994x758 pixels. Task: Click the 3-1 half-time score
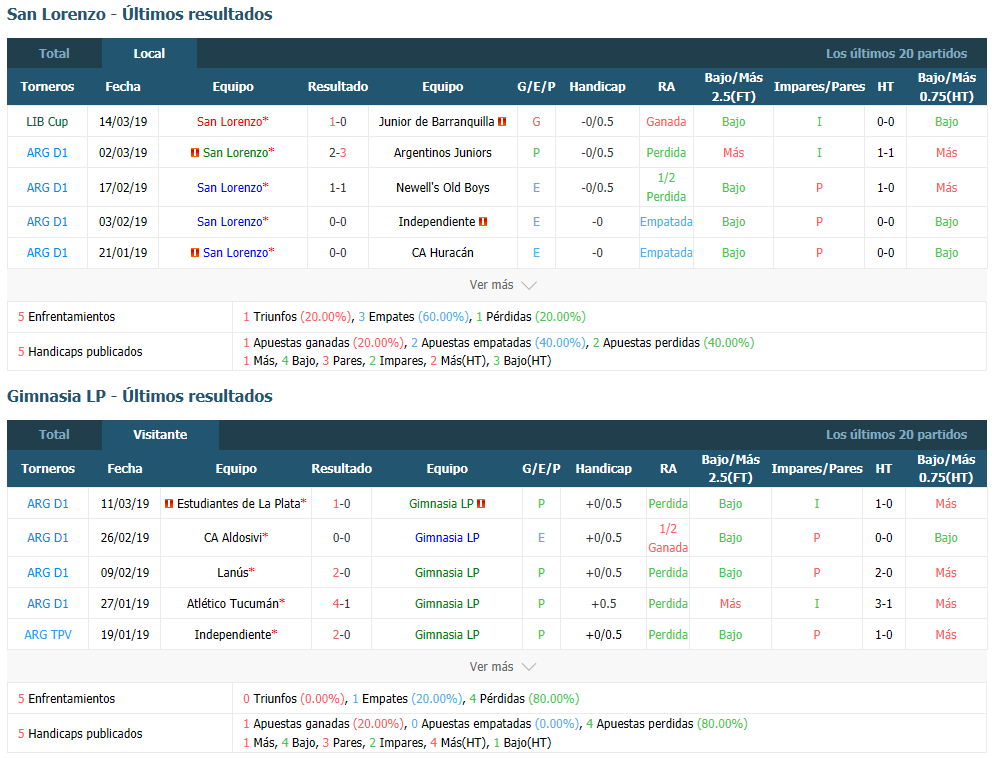click(x=884, y=603)
